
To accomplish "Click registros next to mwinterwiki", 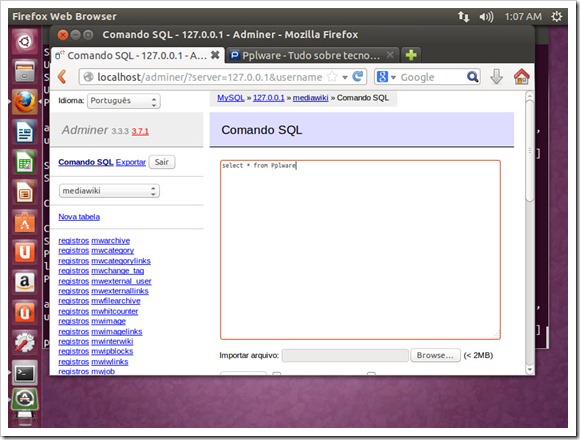I will pyautogui.click(x=74, y=342).
